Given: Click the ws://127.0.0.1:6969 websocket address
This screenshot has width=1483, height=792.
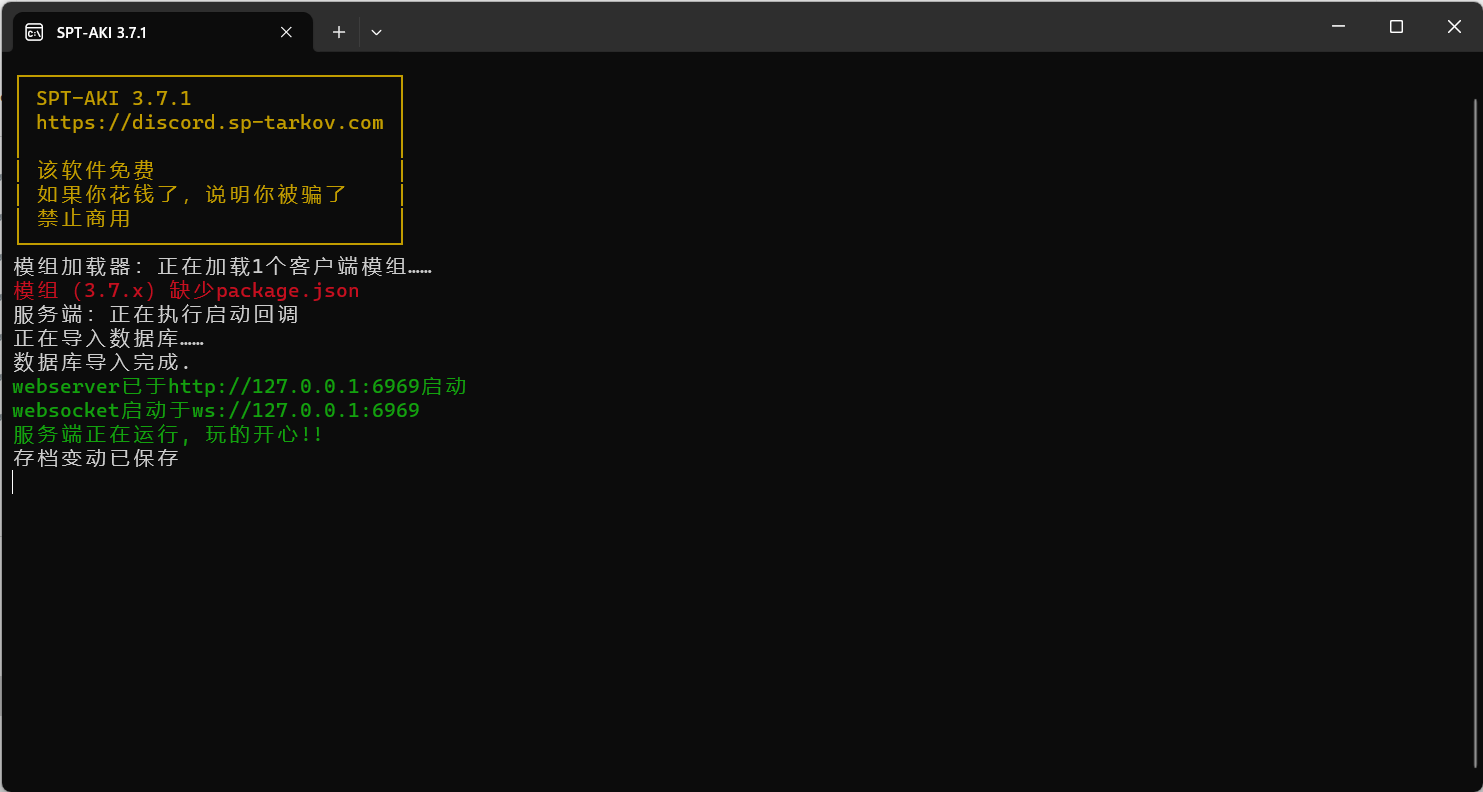Looking at the screenshot, I should pyautogui.click(x=305, y=411).
